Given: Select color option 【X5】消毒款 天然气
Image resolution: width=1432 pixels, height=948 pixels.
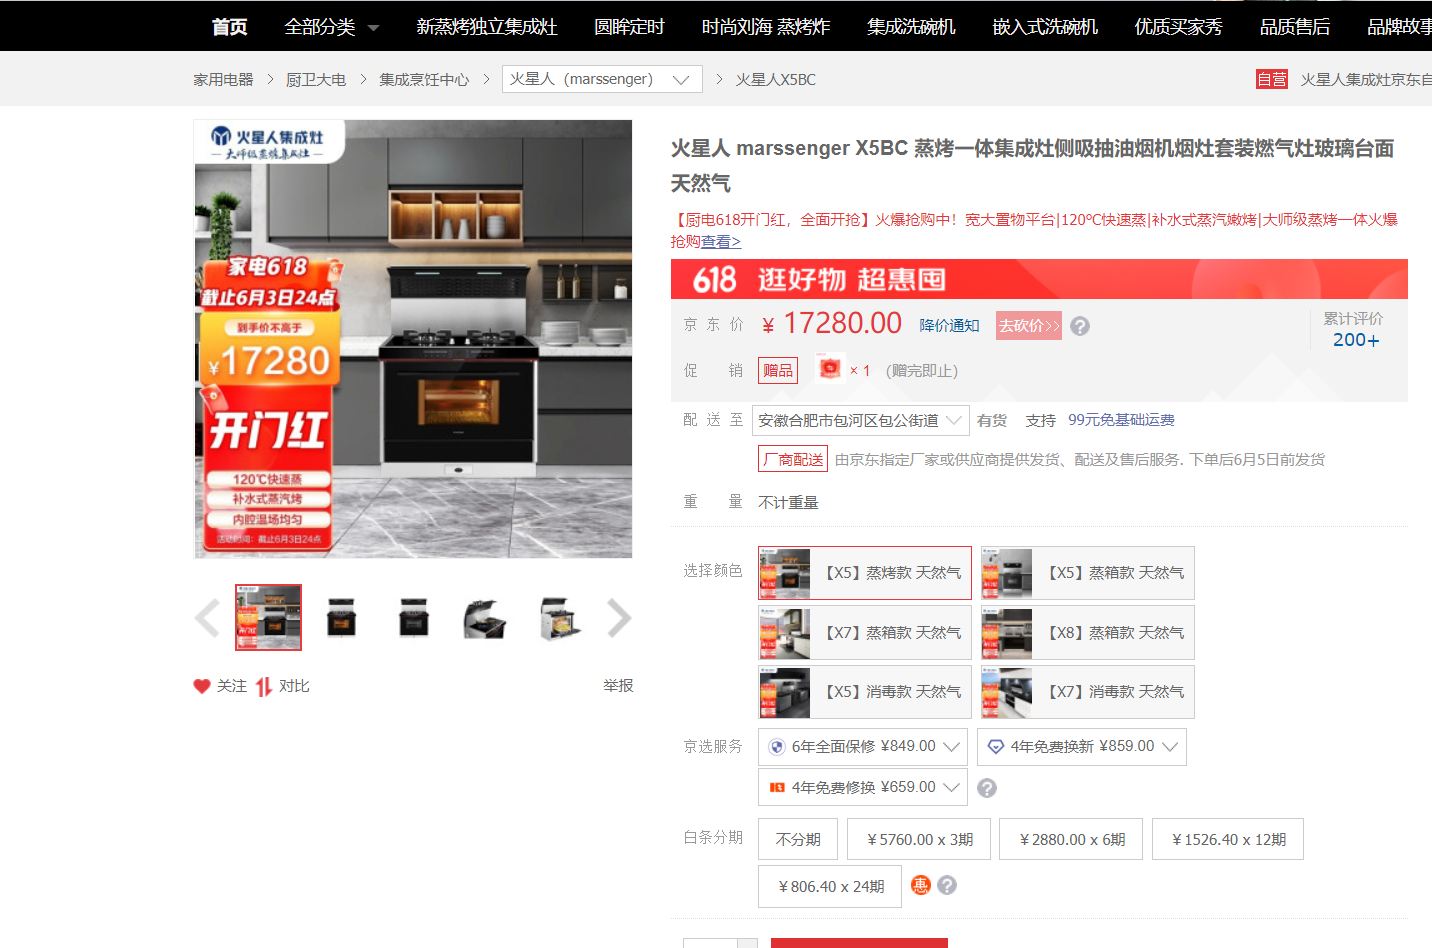Looking at the screenshot, I should 865,692.
